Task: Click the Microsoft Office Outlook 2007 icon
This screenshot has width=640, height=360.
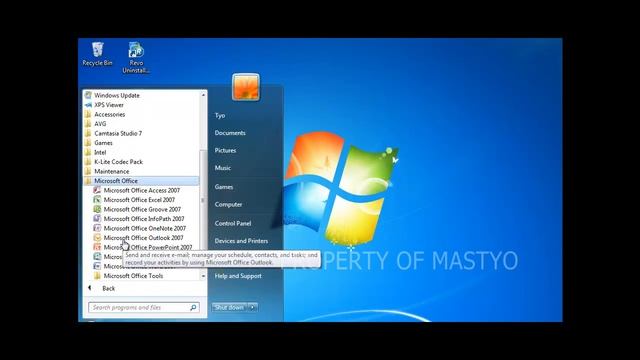Action: click(x=97, y=238)
